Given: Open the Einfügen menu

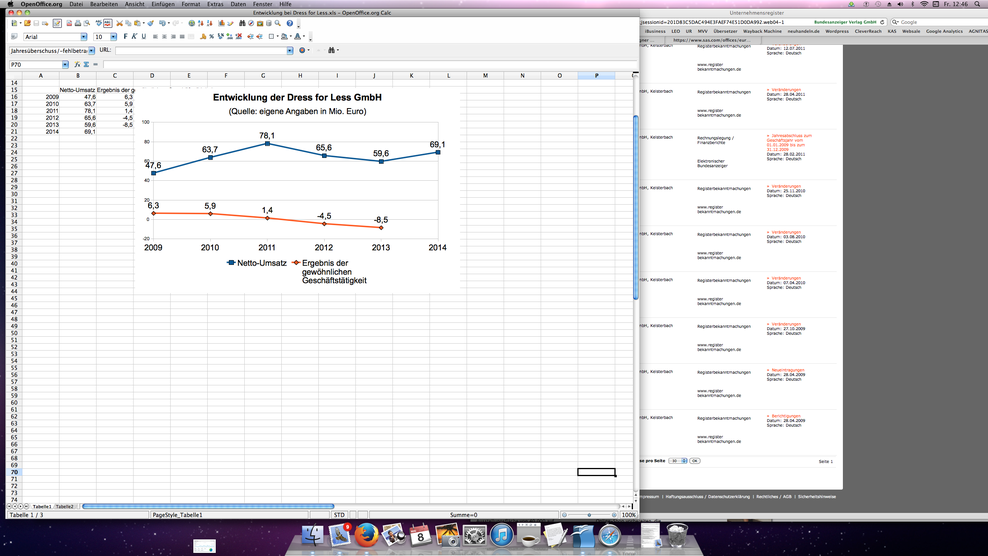Looking at the screenshot, I should point(163,4).
